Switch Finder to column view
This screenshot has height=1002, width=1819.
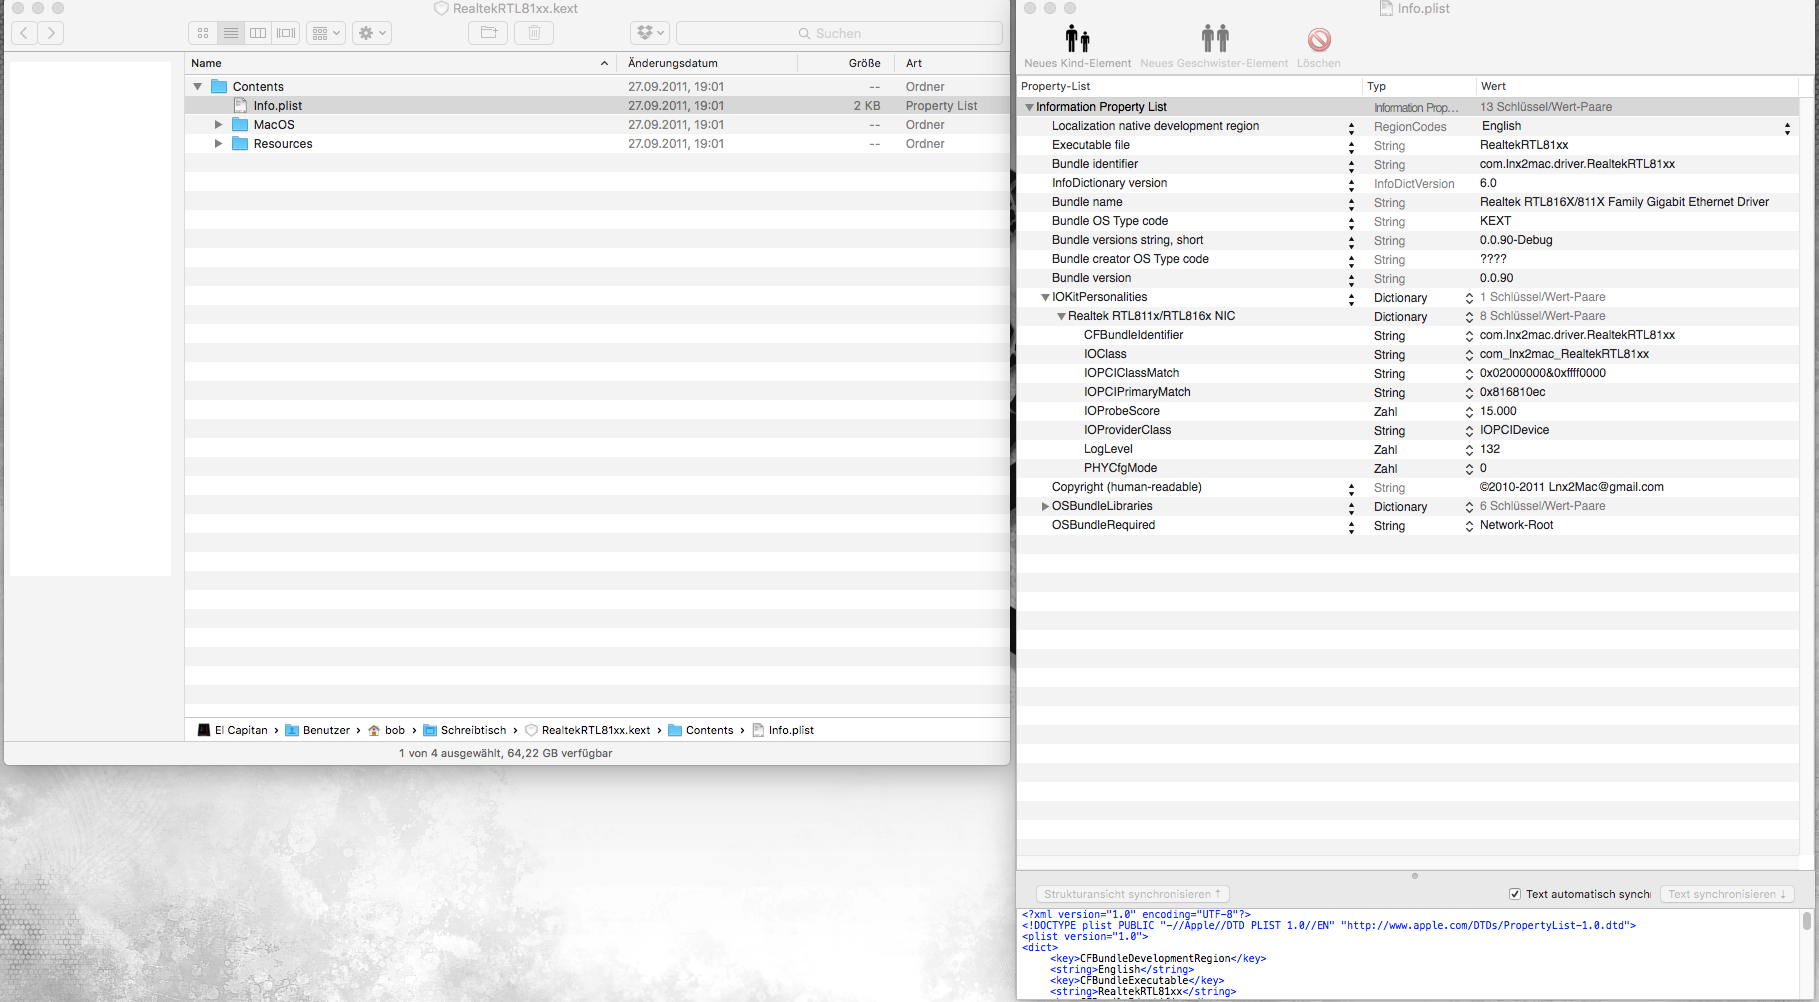click(258, 33)
